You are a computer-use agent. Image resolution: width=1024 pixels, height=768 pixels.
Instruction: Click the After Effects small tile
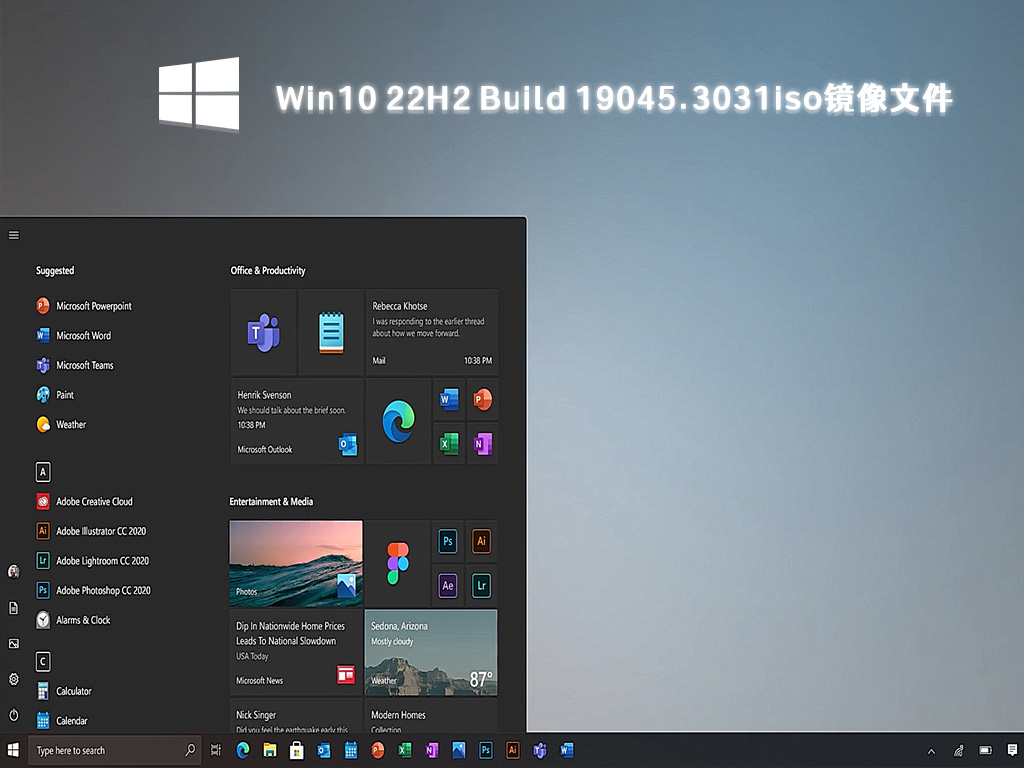pyautogui.click(x=448, y=586)
